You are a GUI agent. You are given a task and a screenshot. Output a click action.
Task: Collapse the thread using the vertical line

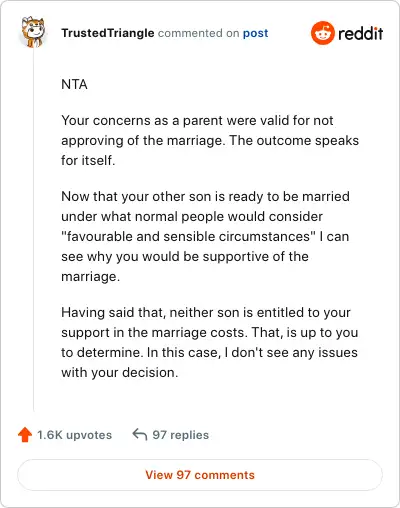click(x=33, y=230)
